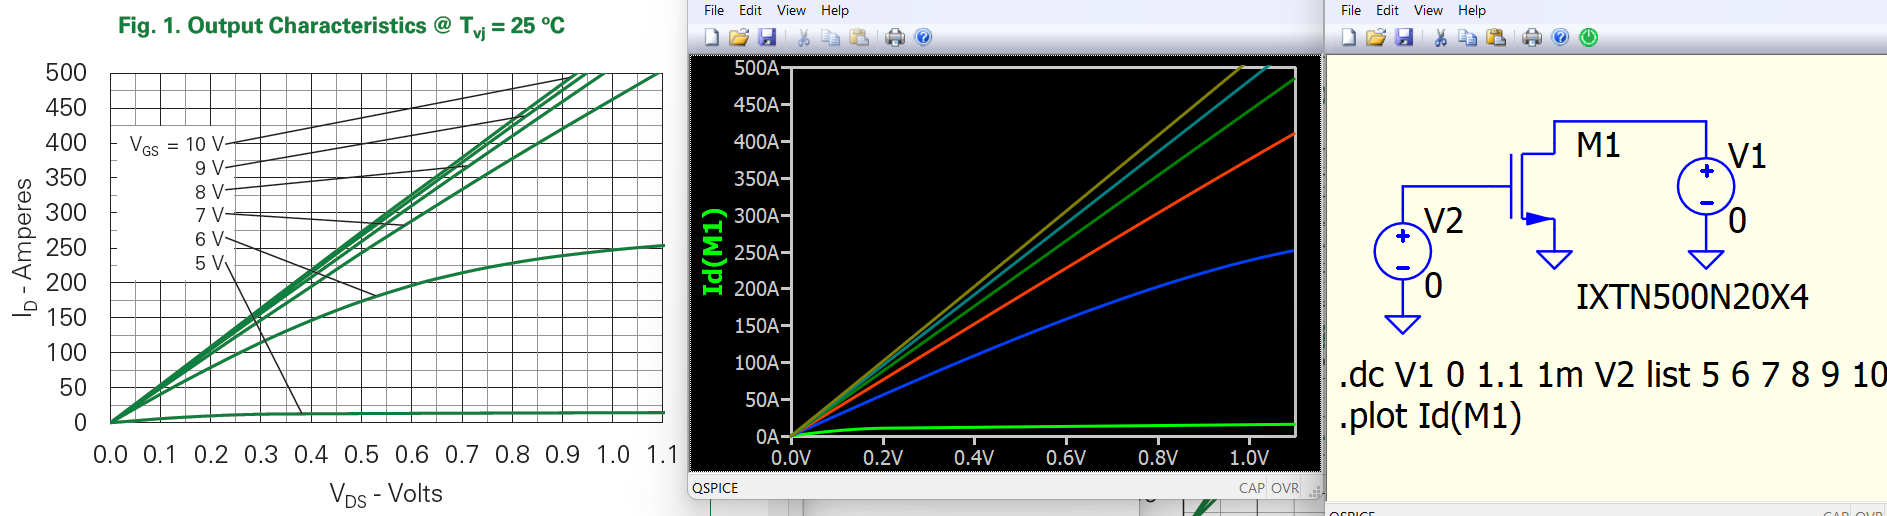The image size is (1887, 516).
Task: Click Save icon in schematic window toolbar
Action: [x=1404, y=37]
